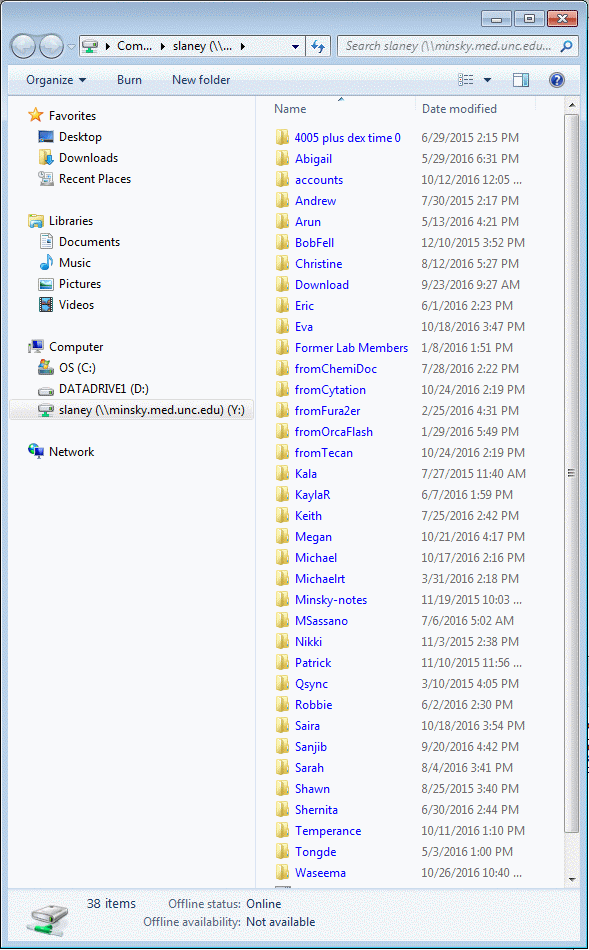The height and width of the screenshot is (950, 589).
Task: Click inside the Search slaney field
Action: tap(448, 46)
